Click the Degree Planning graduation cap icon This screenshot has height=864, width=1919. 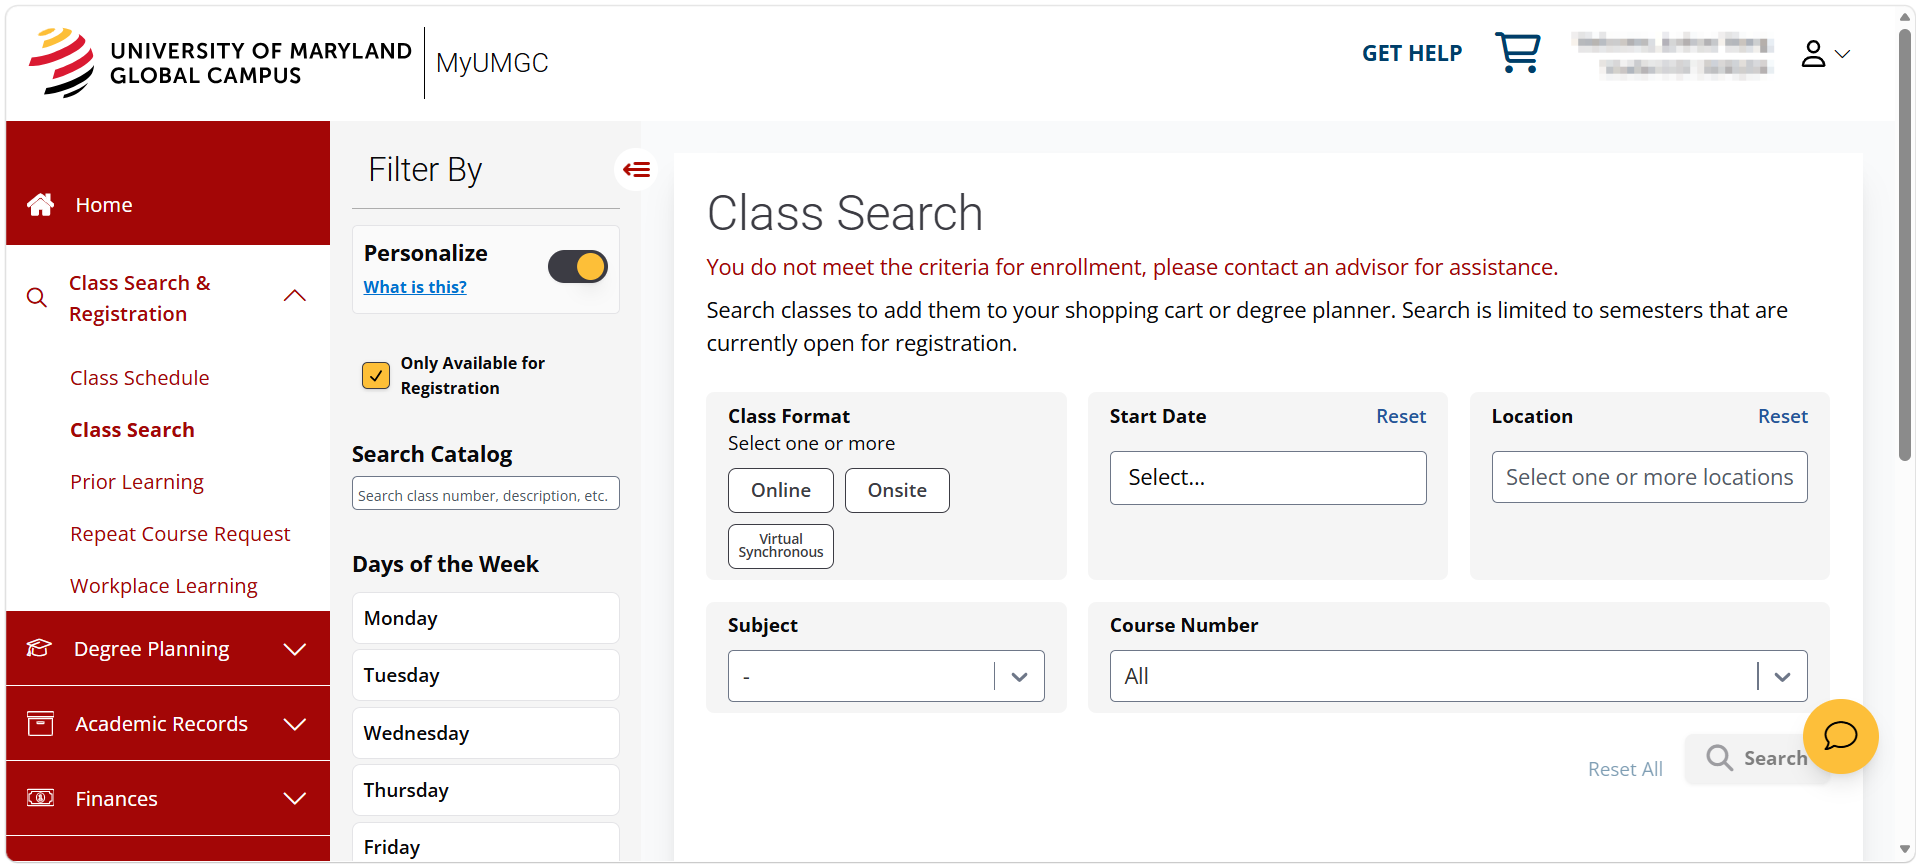click(x=39, y=648)
